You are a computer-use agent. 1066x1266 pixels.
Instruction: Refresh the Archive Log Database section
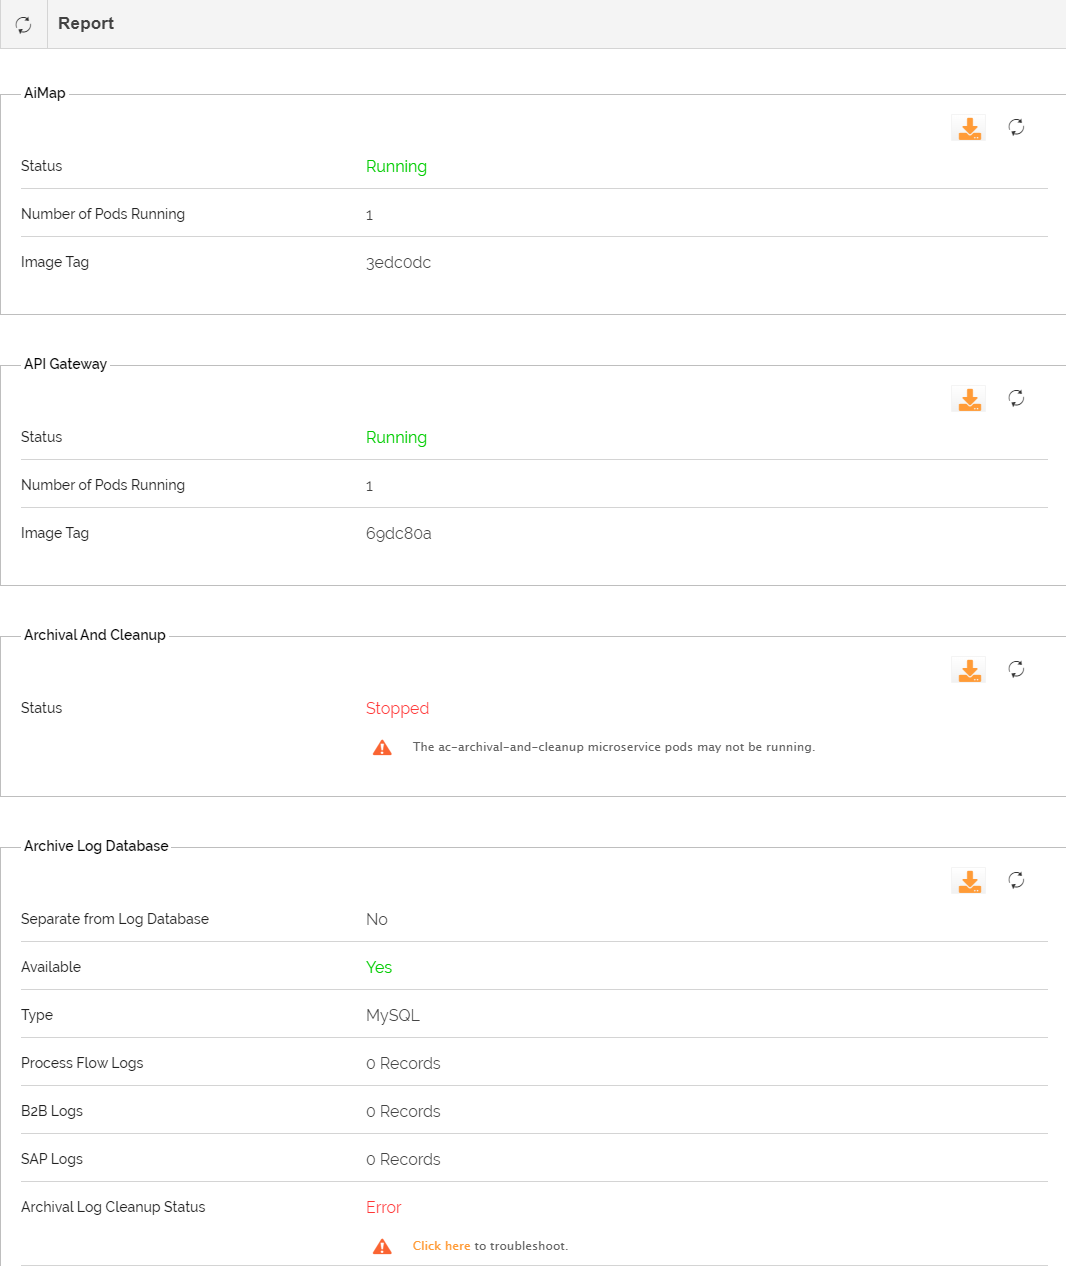(x=1016, y=880)
